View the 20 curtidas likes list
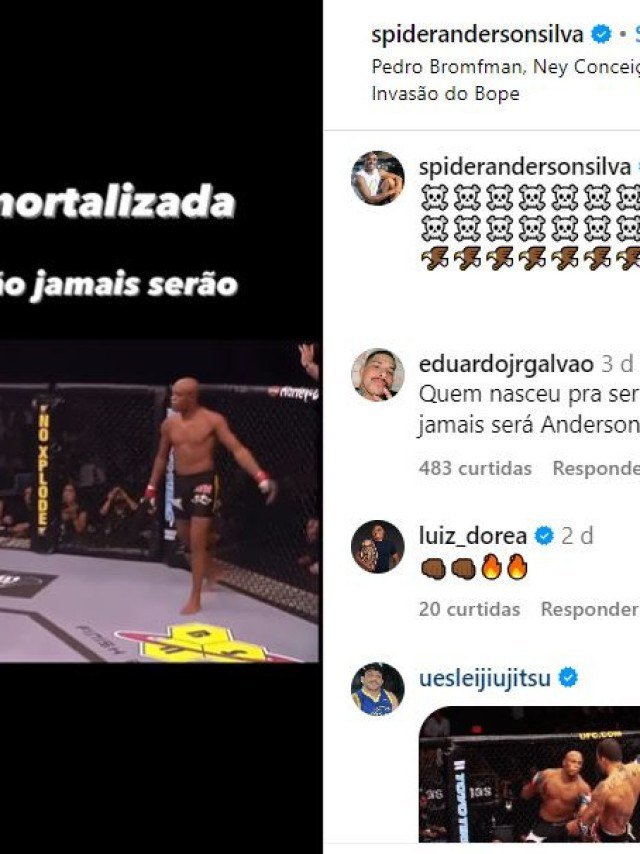The height and width of the screenshot is (854, 640). coord(469,609)
